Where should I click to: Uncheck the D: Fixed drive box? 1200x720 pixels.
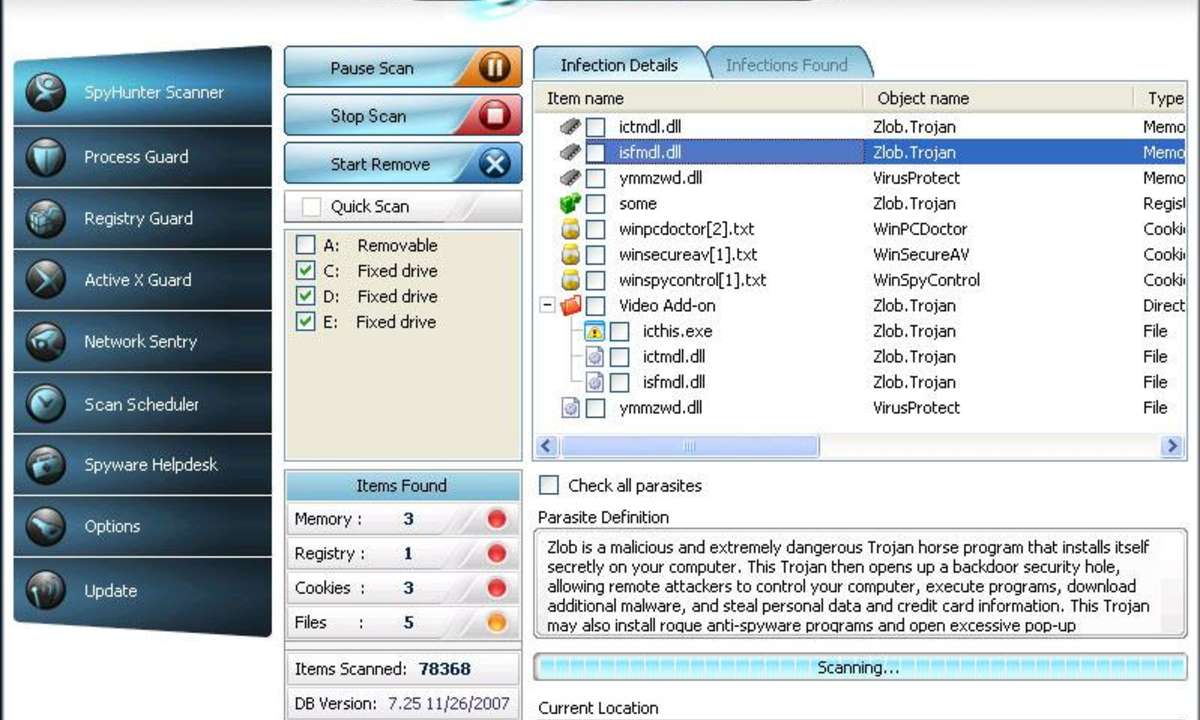tap(306, 297)
